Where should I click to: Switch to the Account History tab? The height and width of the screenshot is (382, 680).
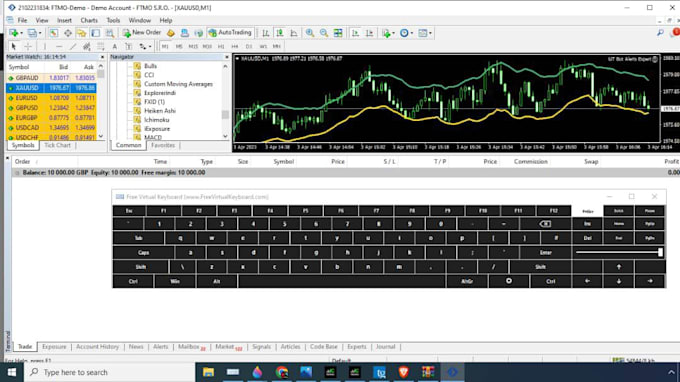click(97, 347)
